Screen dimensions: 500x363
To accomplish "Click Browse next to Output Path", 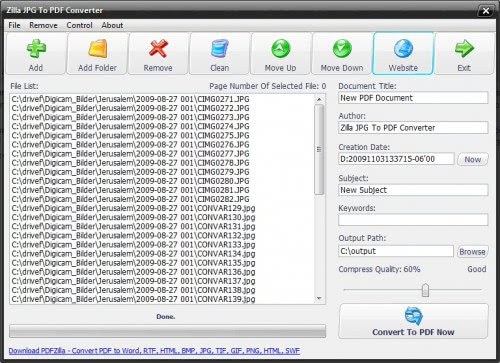I will tap(472, 252).
